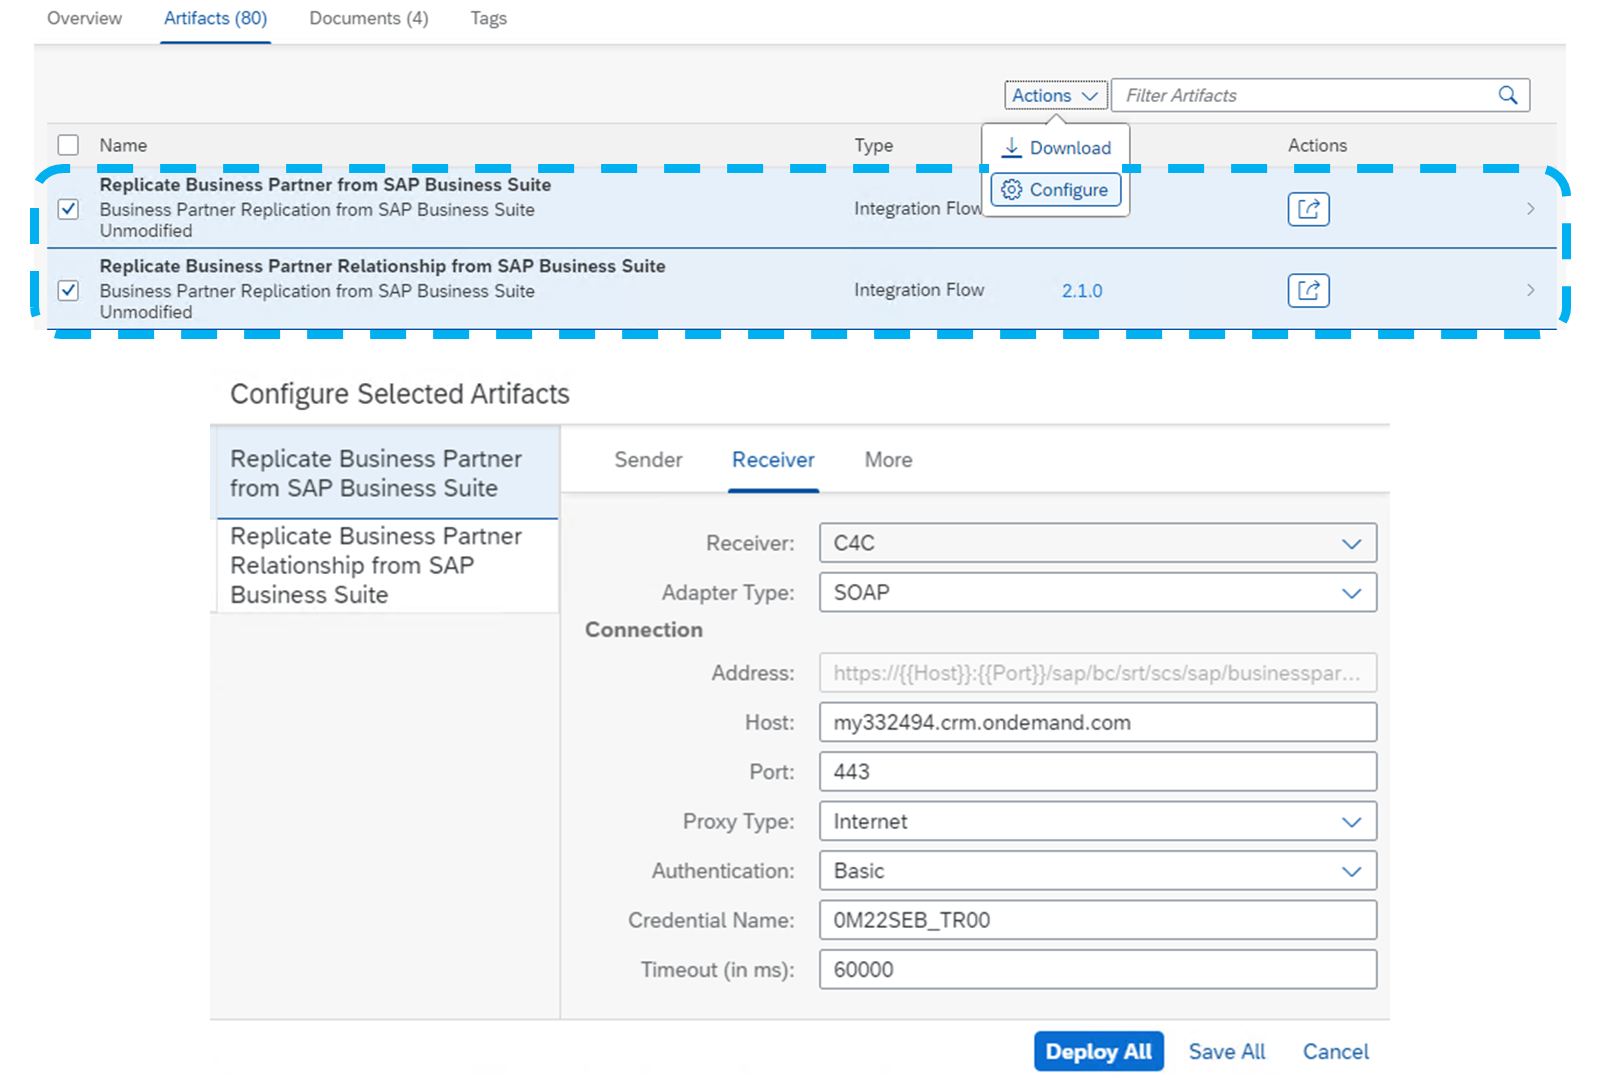
Task: Select the More tab
Action: point(888,459)
